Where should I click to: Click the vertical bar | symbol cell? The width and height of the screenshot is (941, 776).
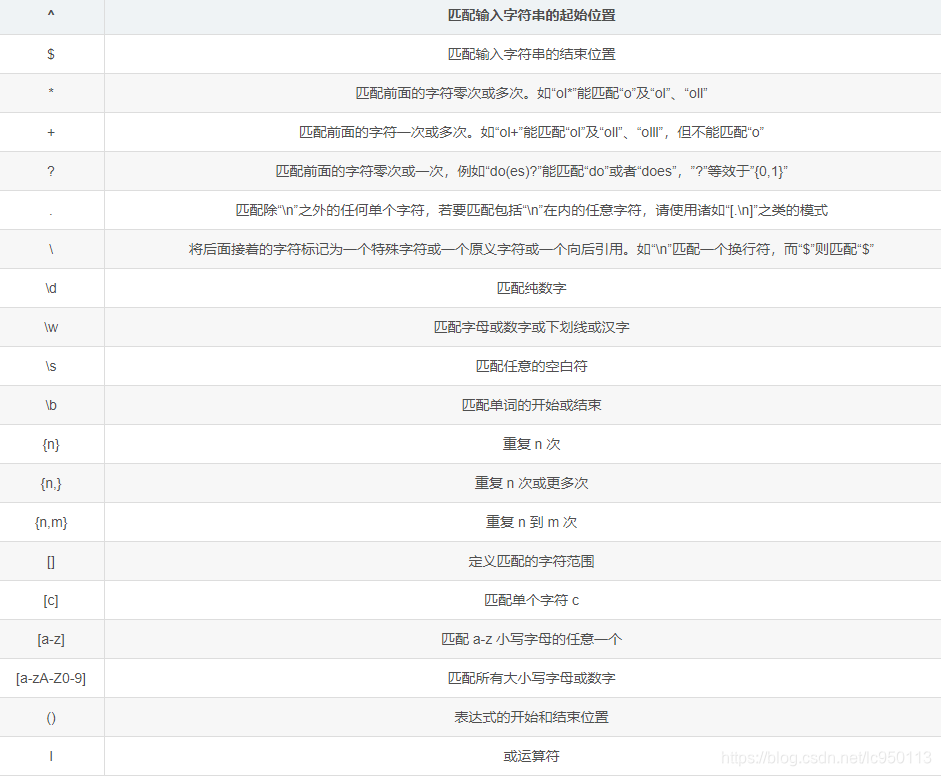[51, 756]
